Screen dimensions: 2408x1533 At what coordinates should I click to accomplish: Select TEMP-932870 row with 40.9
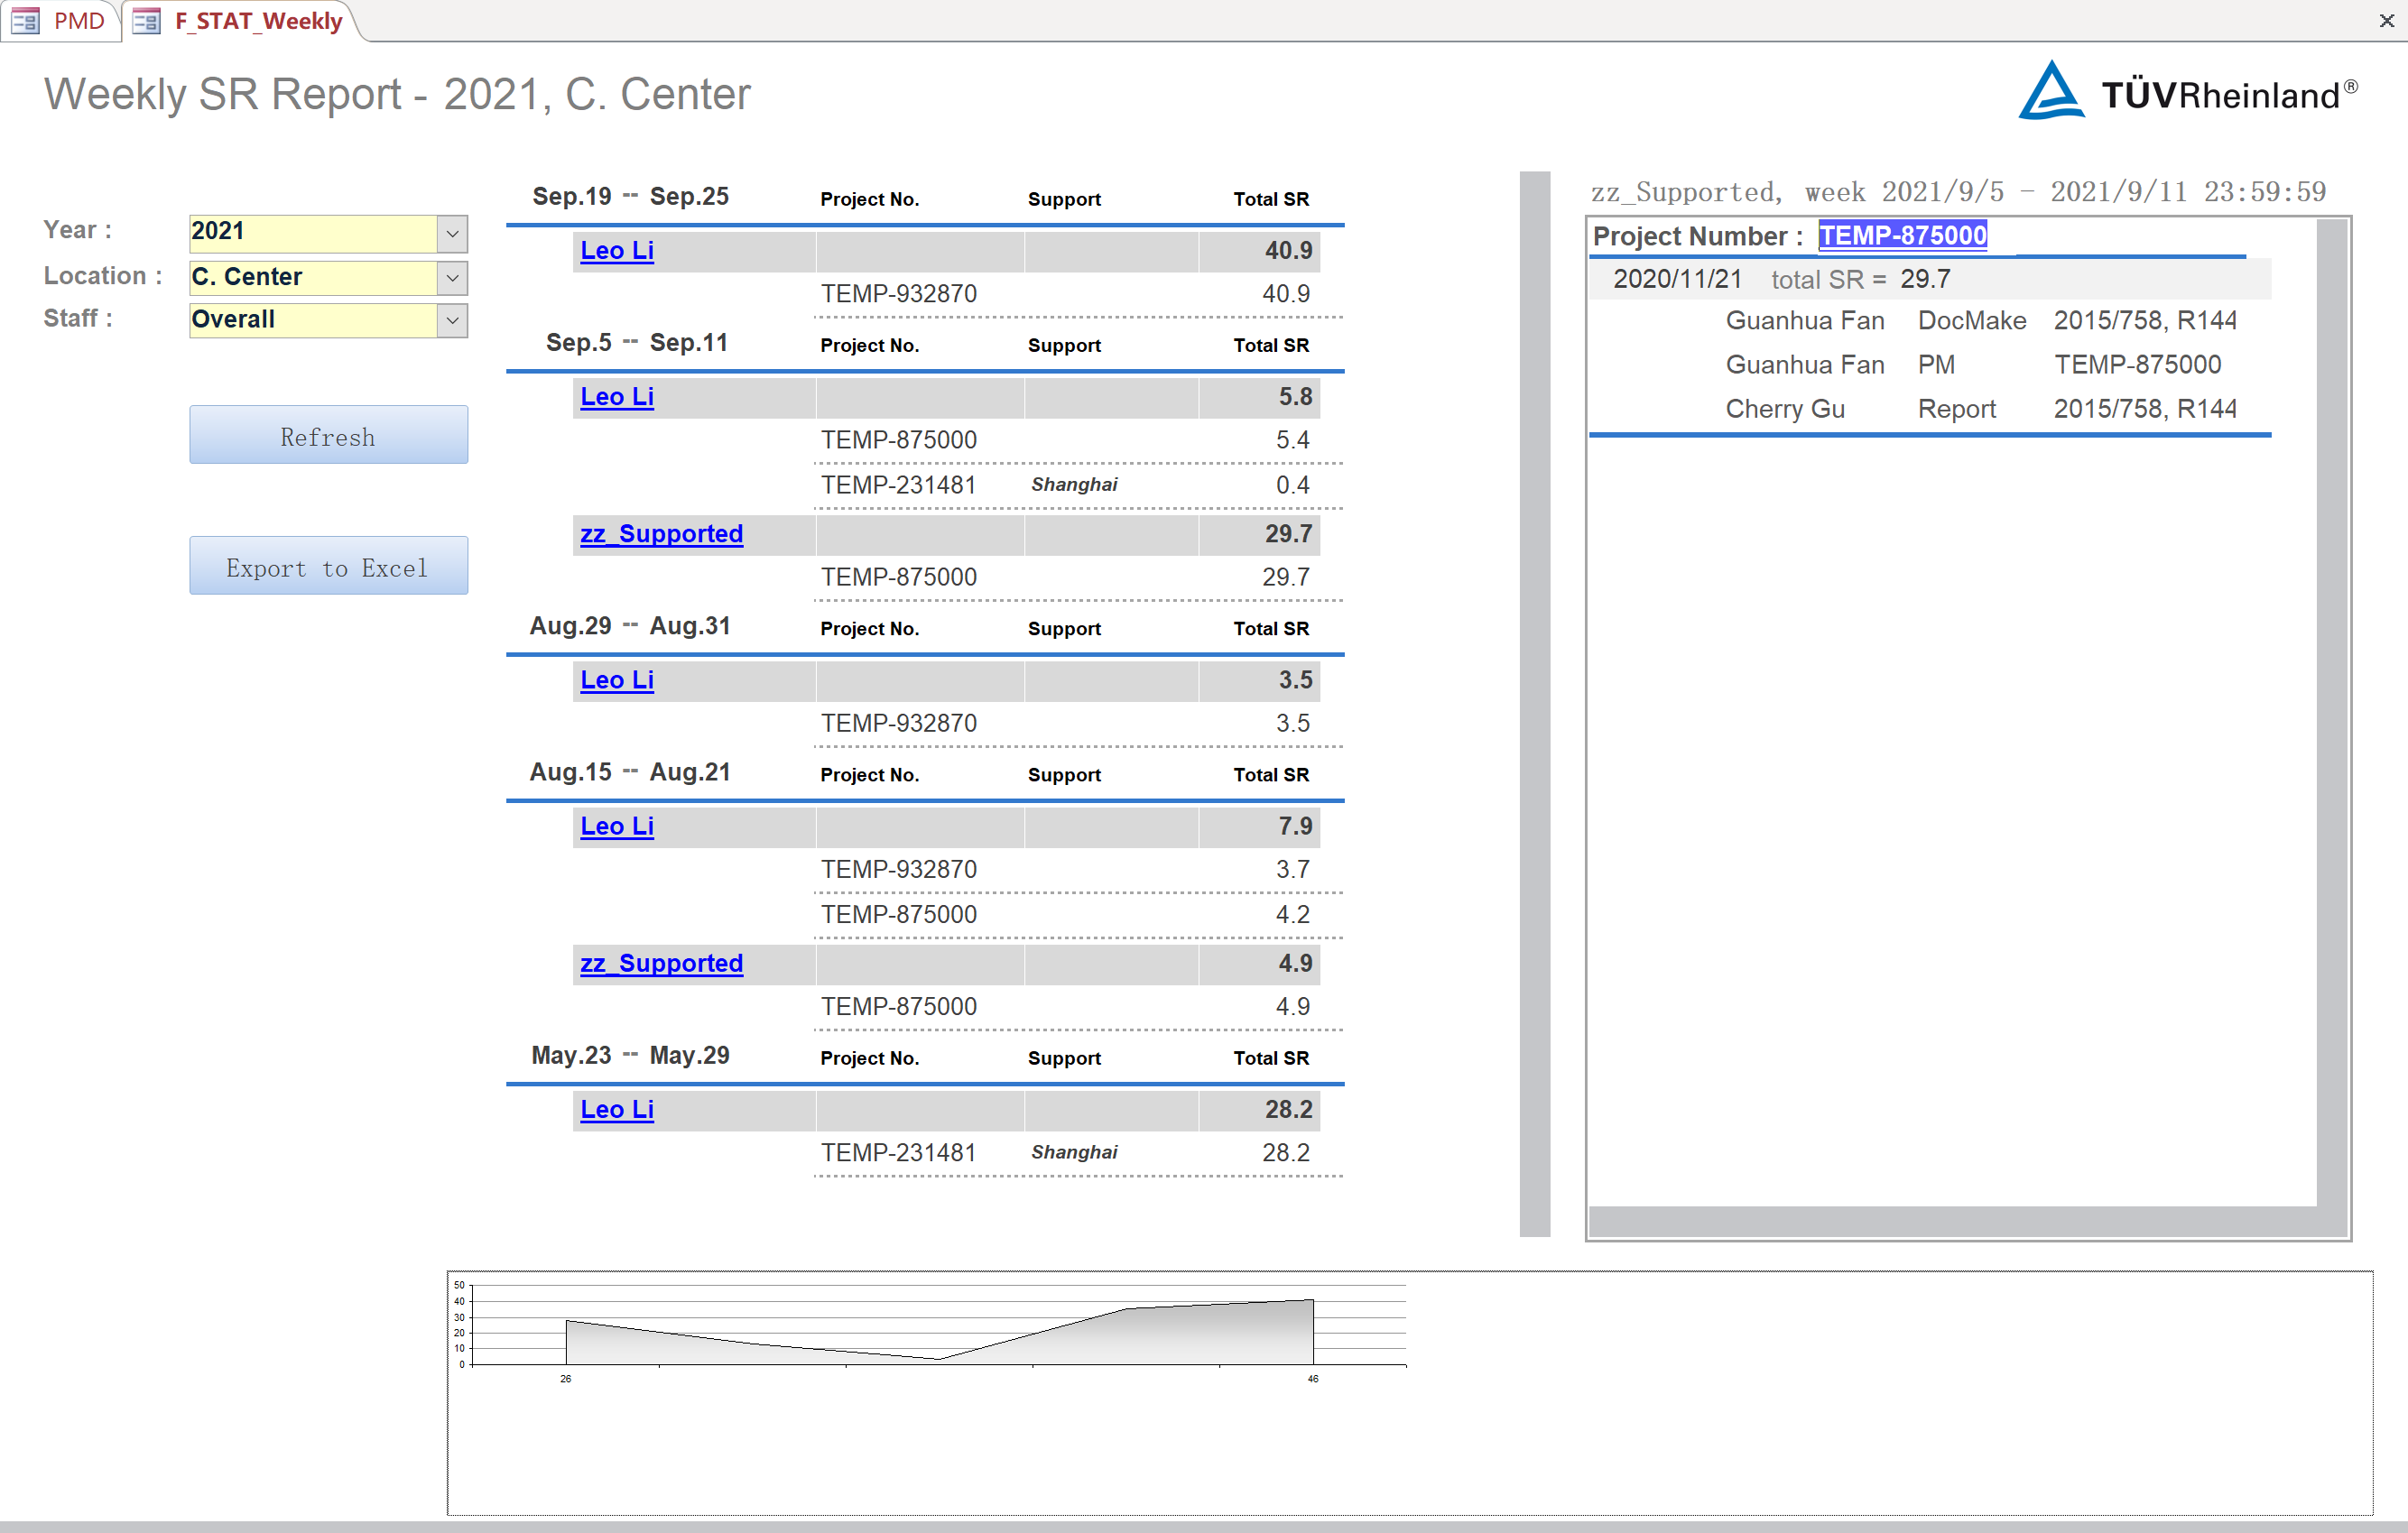pyautogui.click(x=1078, y=294)
